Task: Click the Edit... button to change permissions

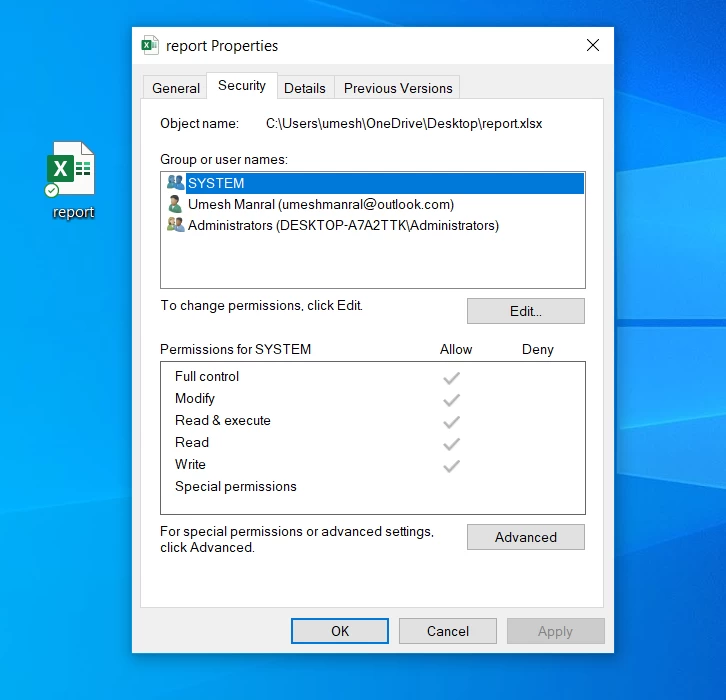Action: 526,311
